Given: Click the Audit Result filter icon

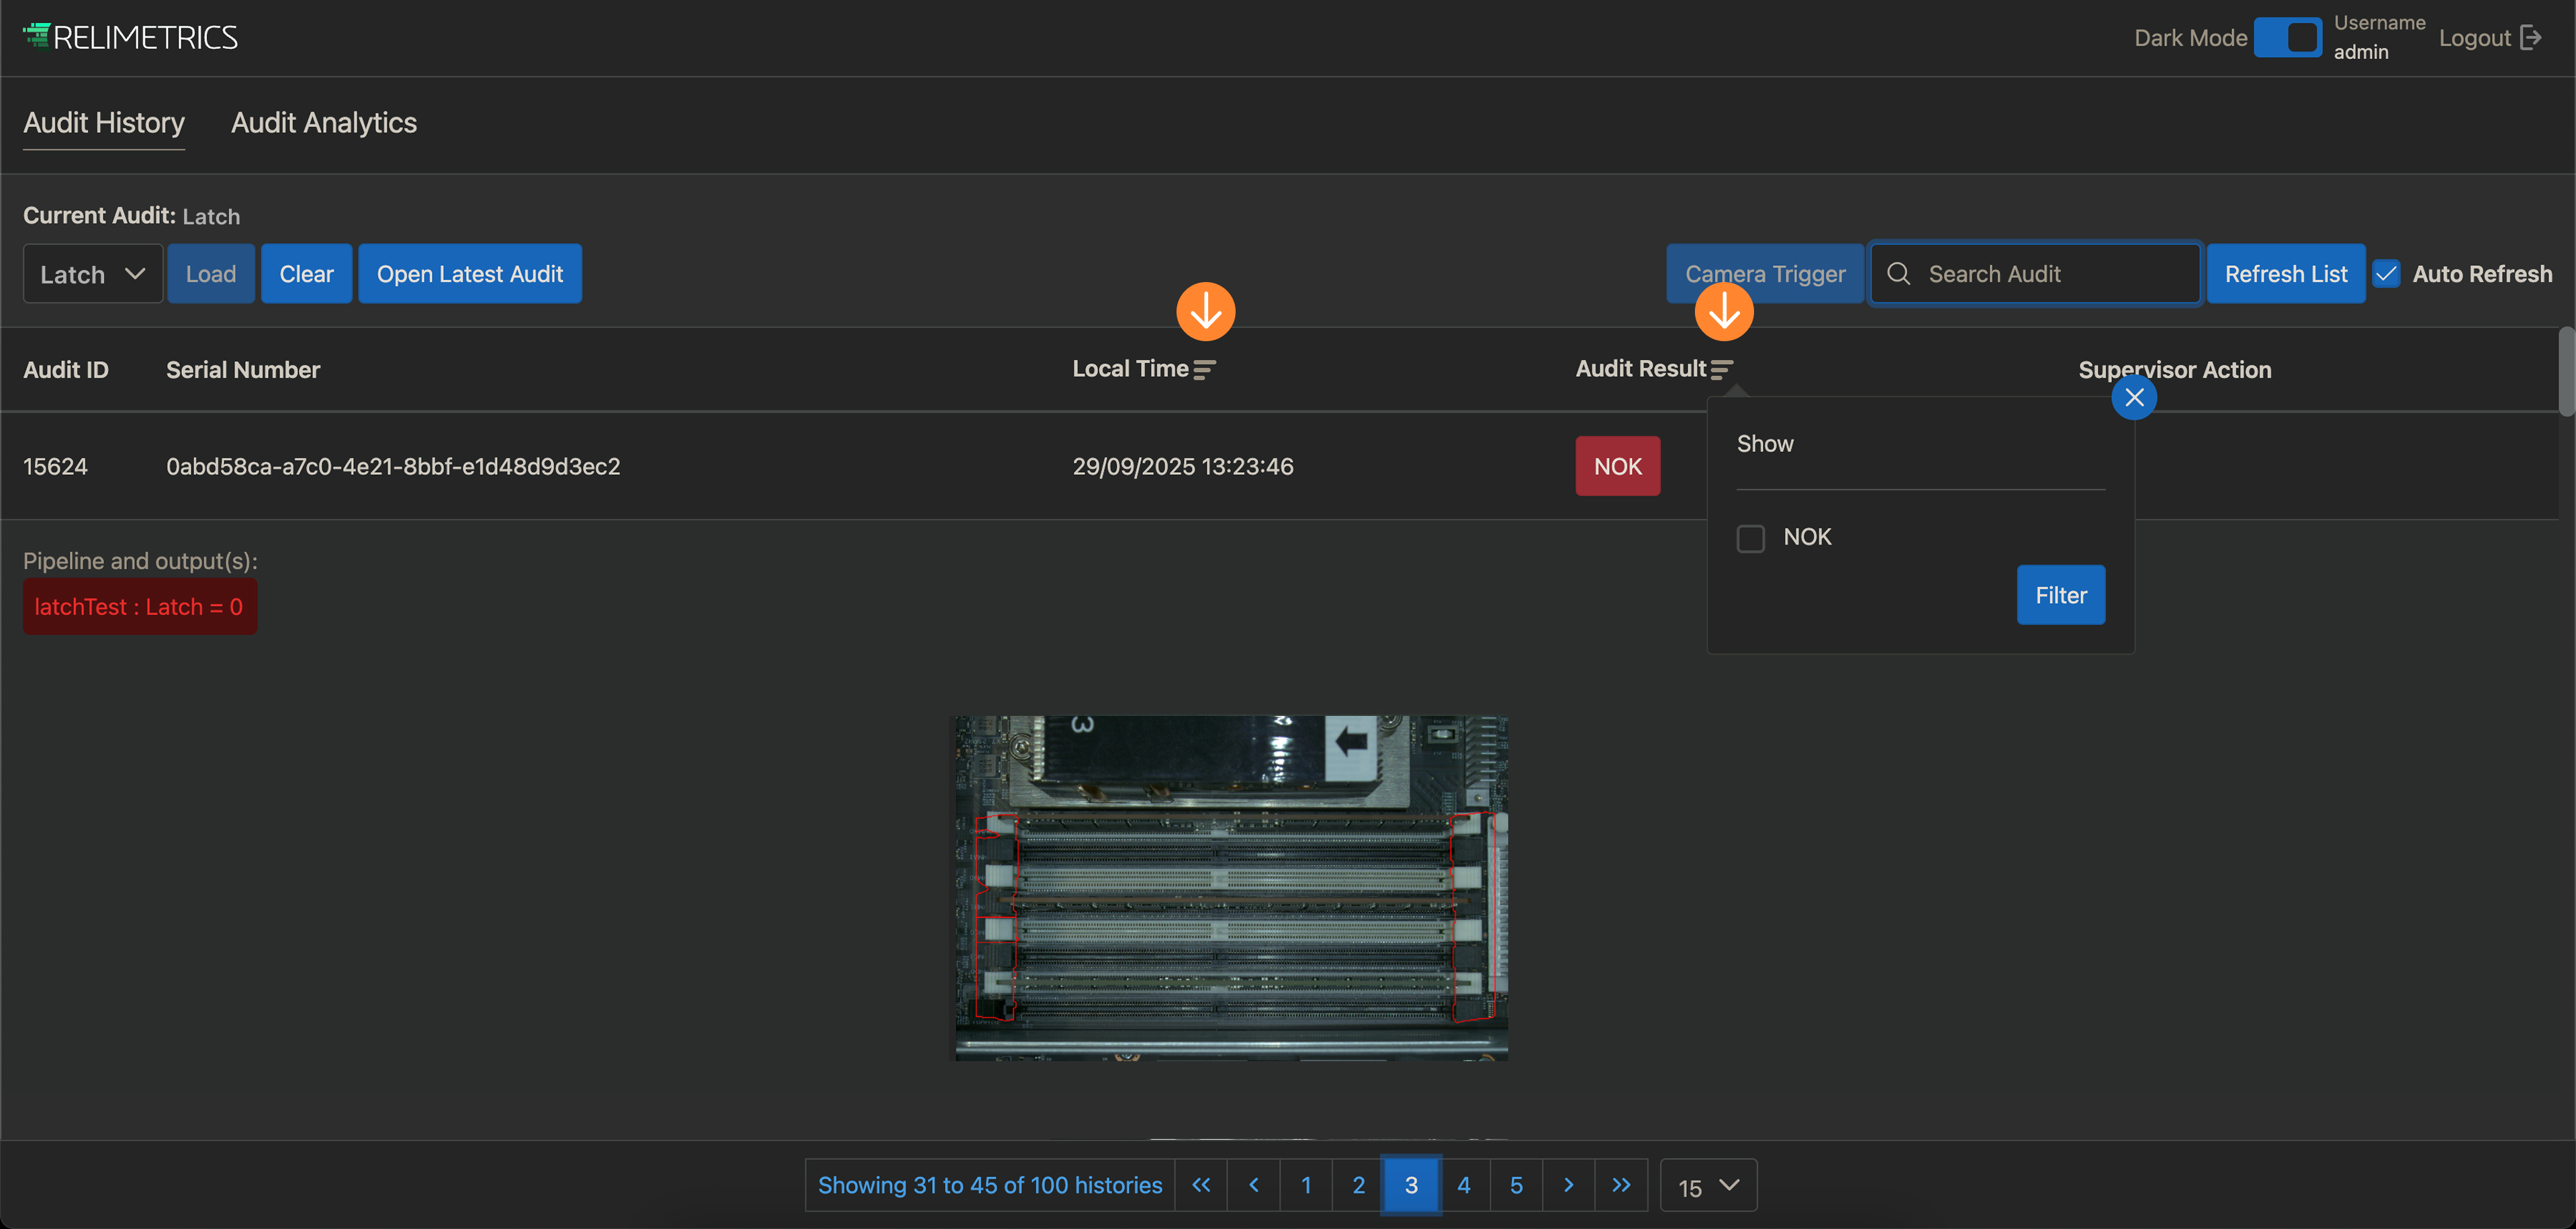Looking at the screenshot, I should [1721, 370].
